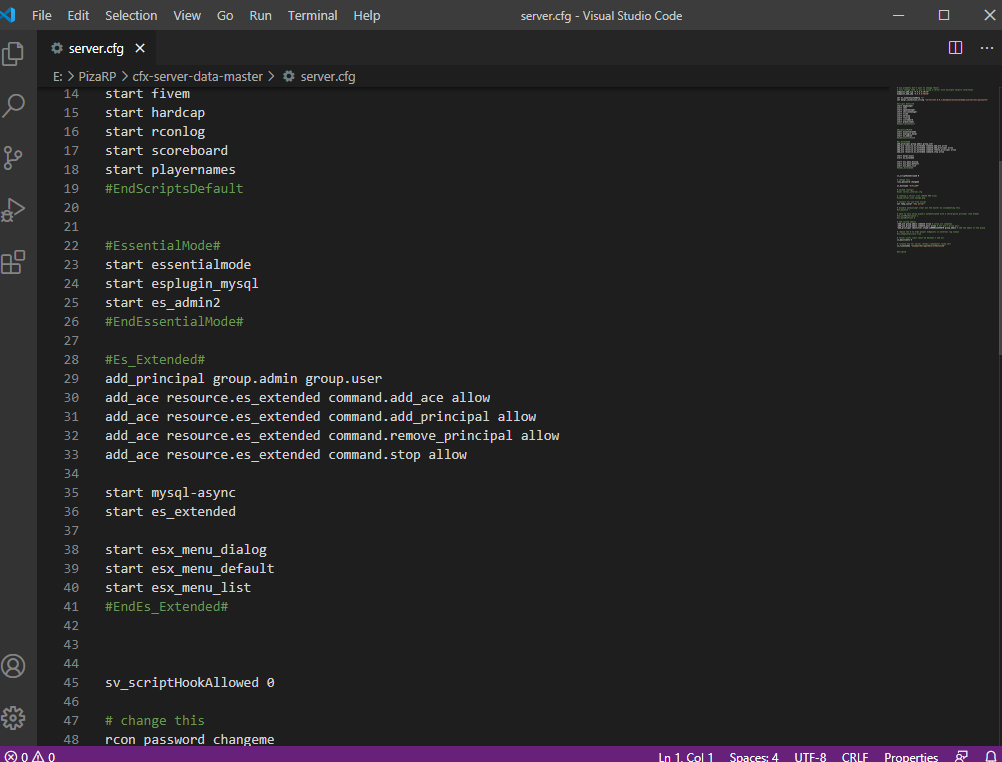Open the Manage gear icon
The width and height of the screenshot is (1002, 762).
pos(13,718)
